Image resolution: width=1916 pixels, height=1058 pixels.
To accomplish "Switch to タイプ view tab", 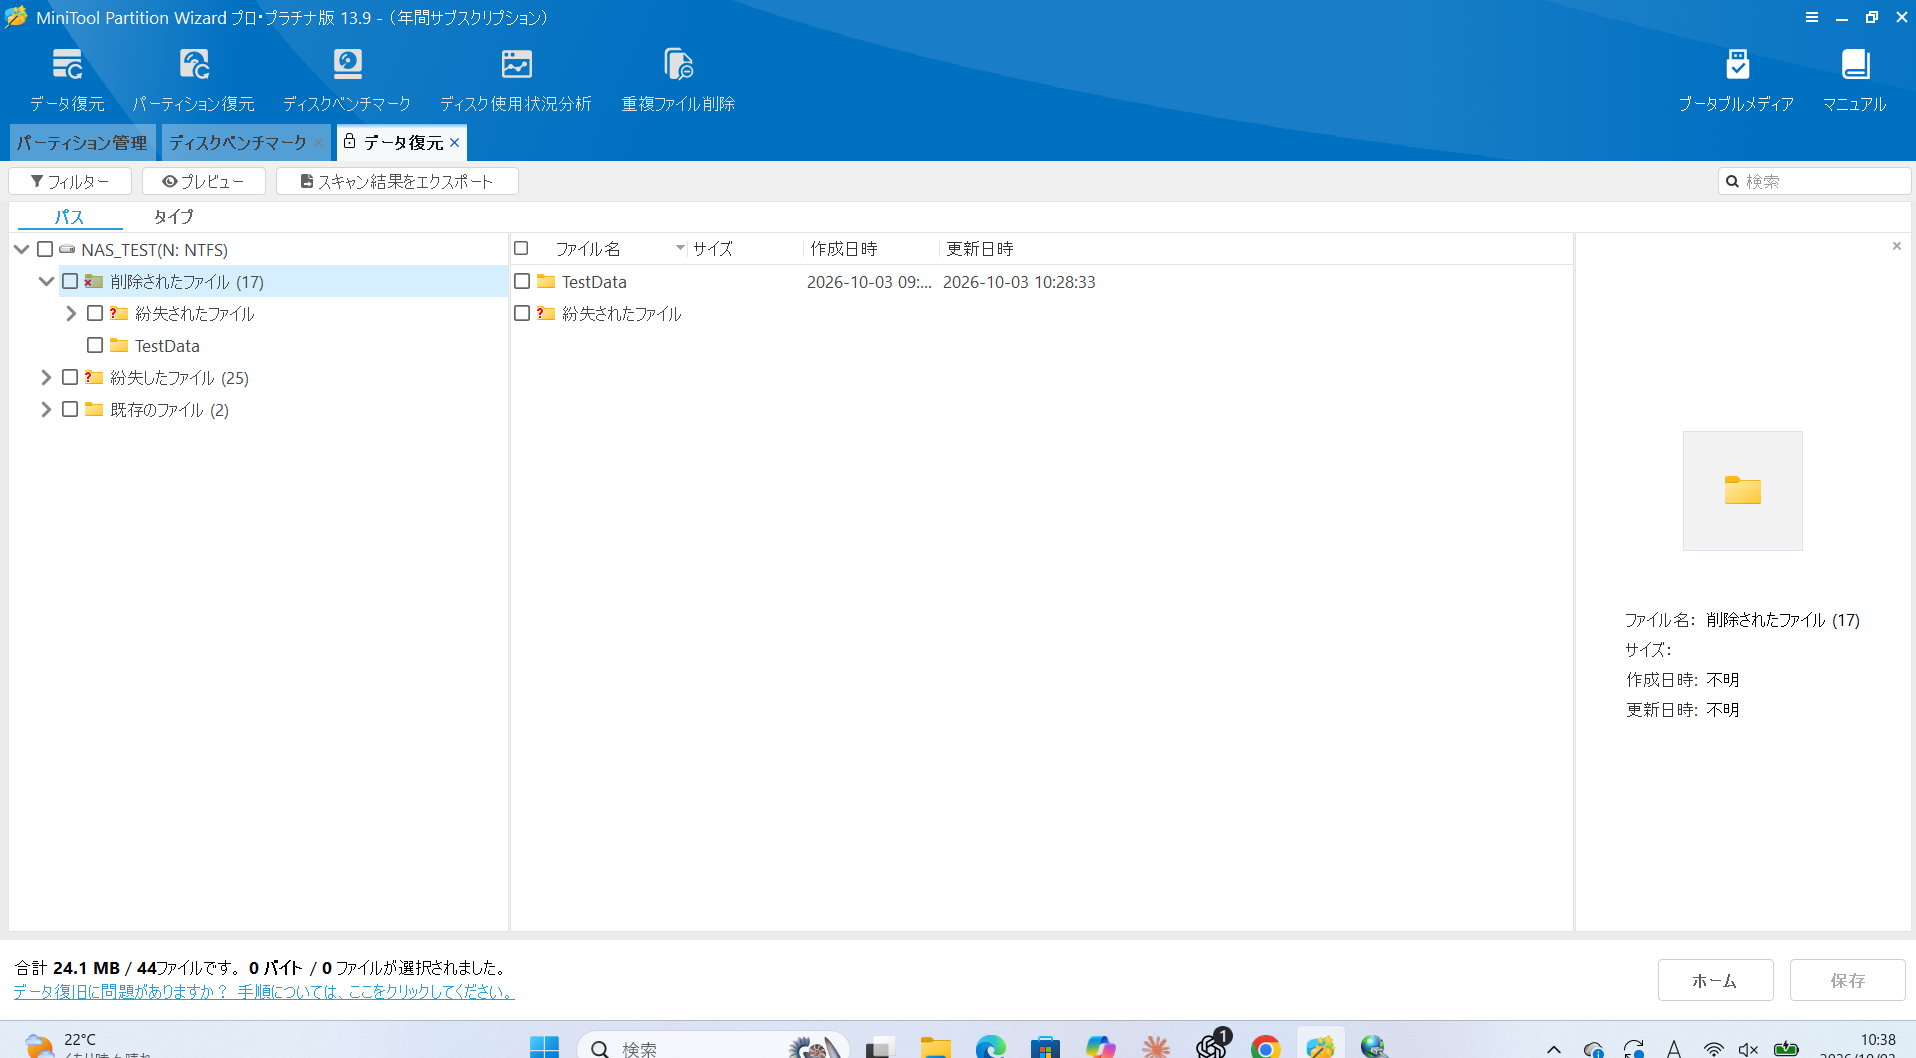I will (173, 217).
